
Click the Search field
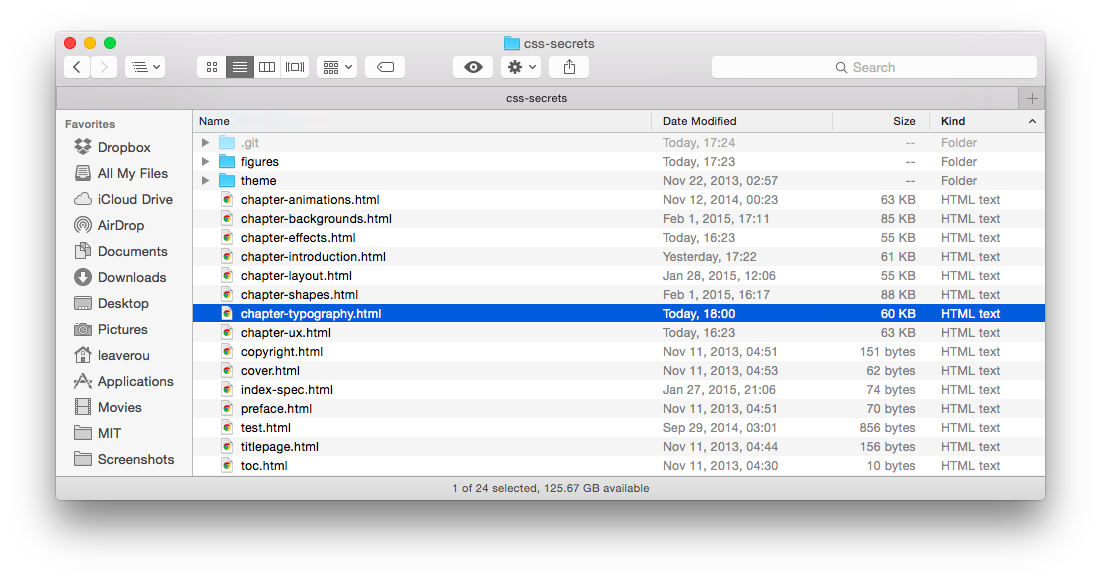click(x=873, y=67)
